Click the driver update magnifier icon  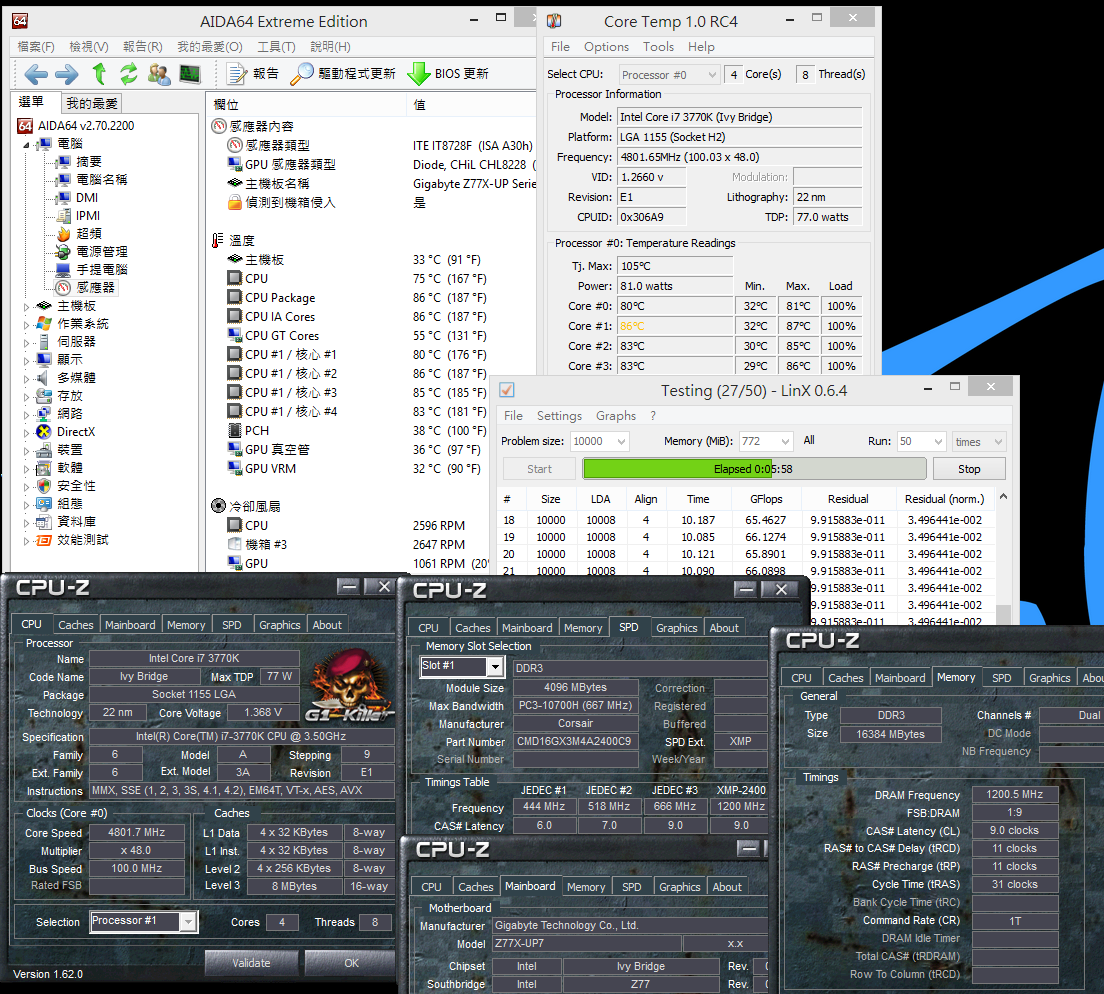(x=301, y=74)
